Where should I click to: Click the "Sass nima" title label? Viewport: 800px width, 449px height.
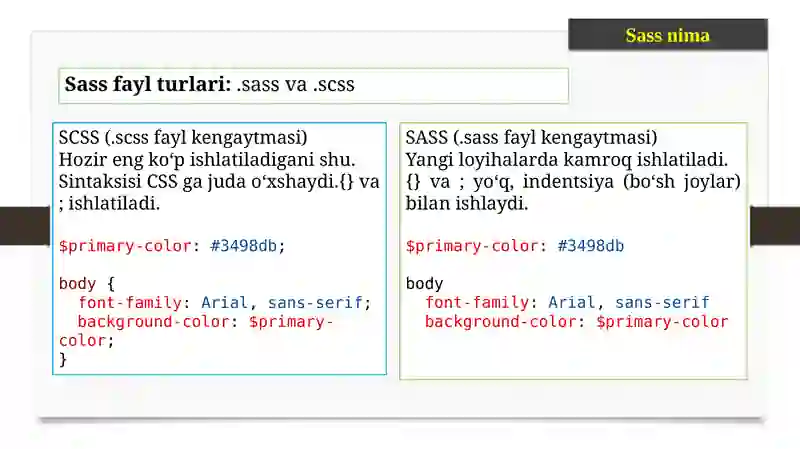tap(667, 35)
